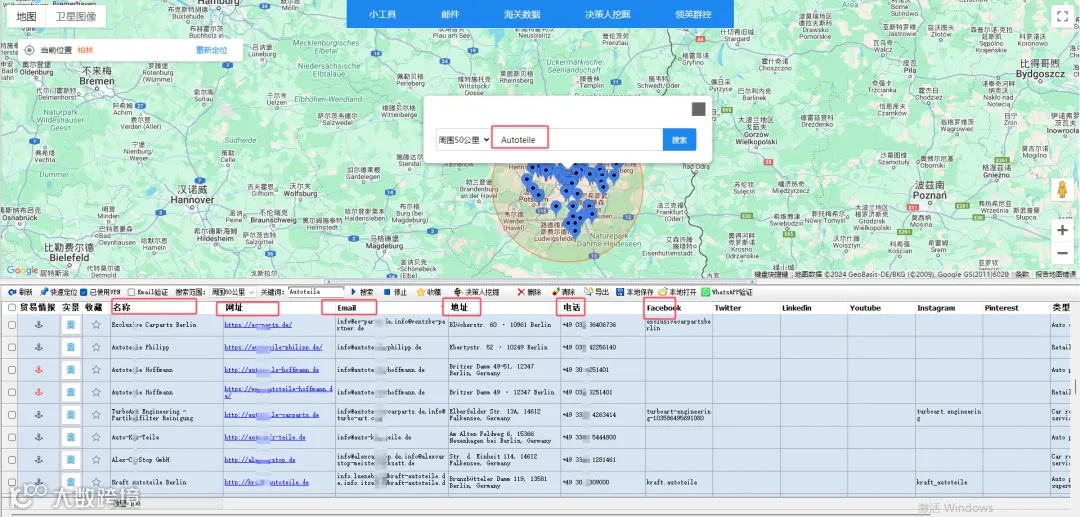Click anchor icon for TurboArt Engineering row
Viewport: 1080px width, 517px height.
39,414
